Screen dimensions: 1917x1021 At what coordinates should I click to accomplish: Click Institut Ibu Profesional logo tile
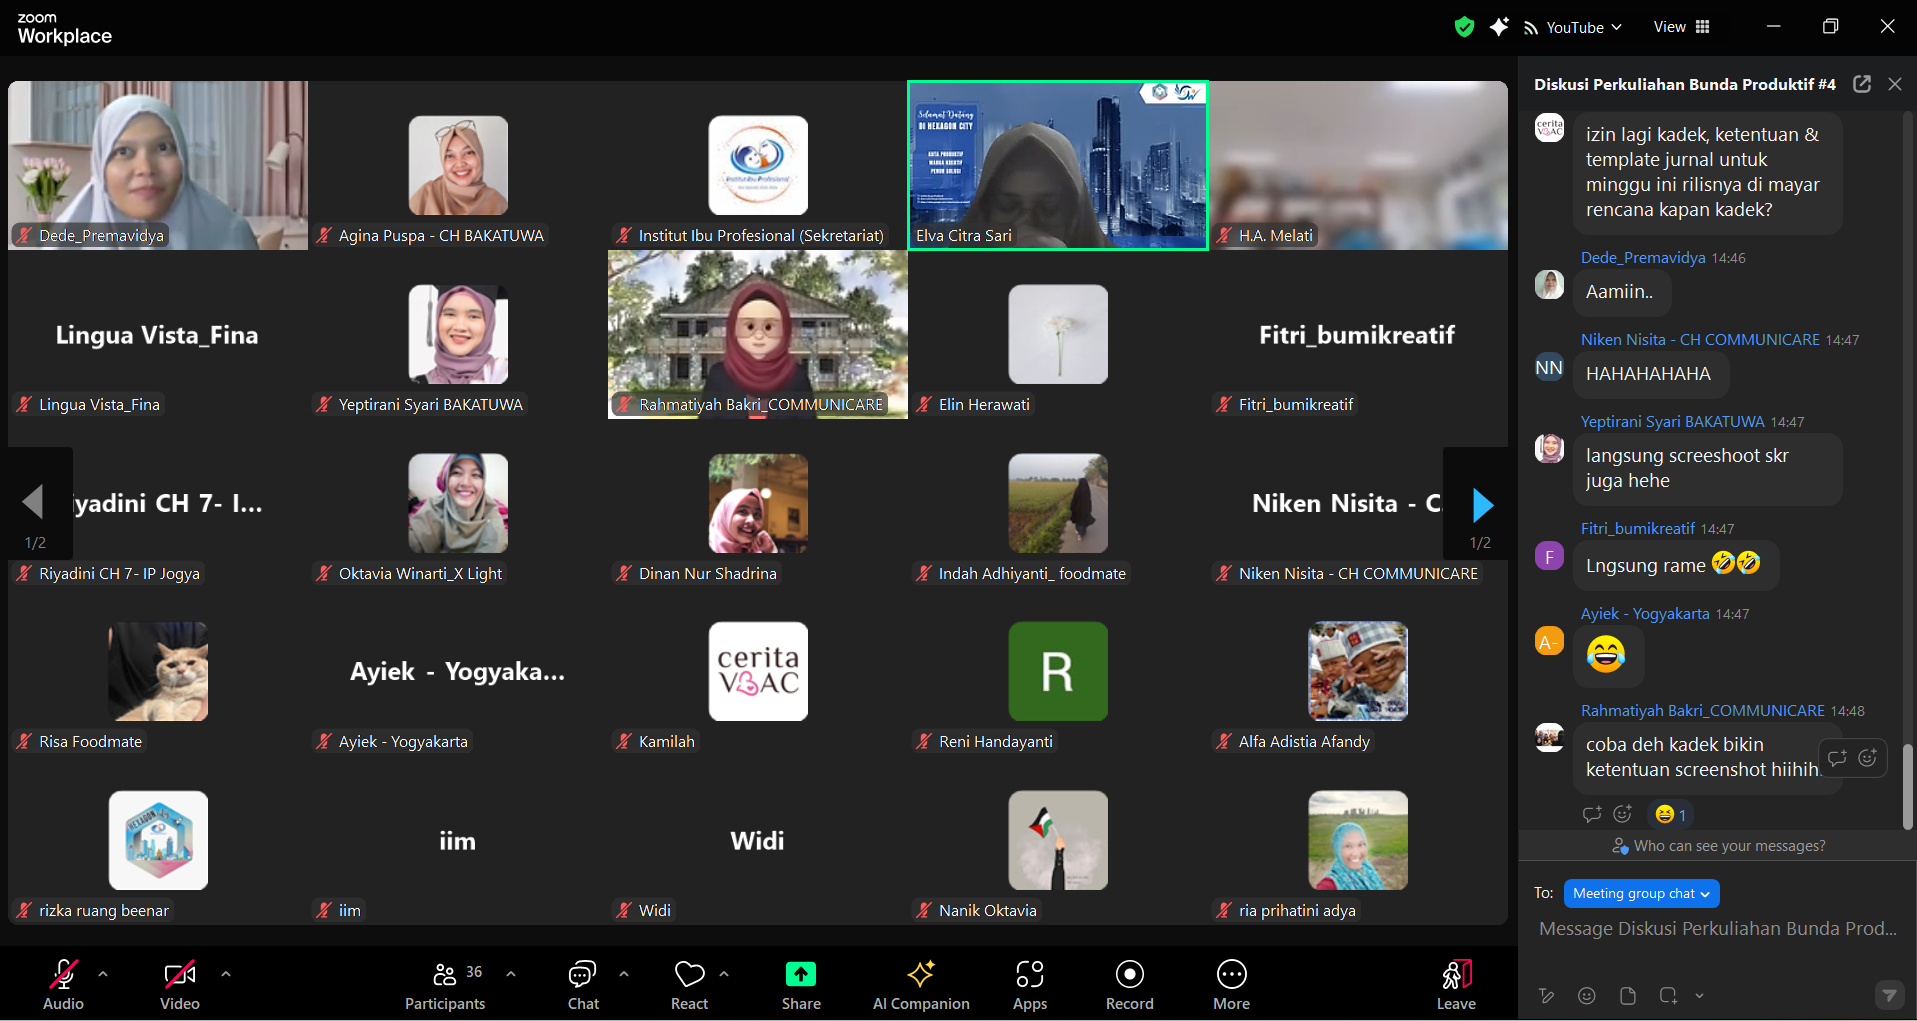[x=758, y=165]
